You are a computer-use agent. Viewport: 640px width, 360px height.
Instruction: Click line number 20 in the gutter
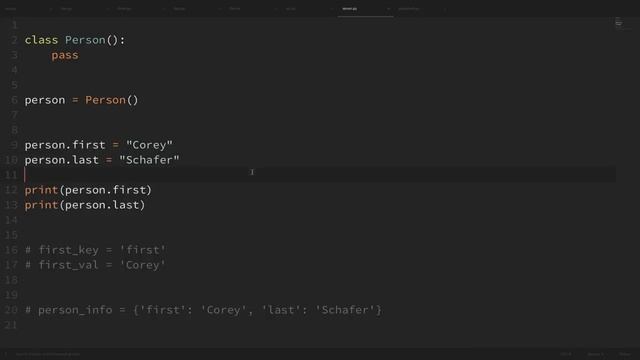[x=11, y=310]
